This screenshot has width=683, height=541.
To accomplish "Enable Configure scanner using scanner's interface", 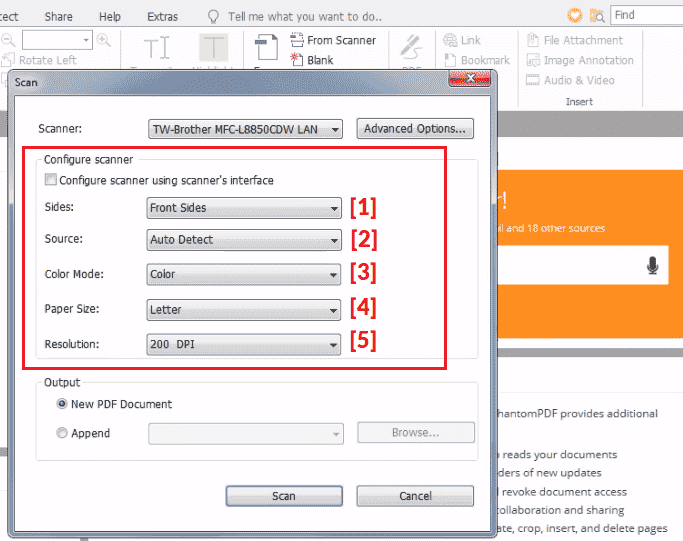I will point(51,179).
